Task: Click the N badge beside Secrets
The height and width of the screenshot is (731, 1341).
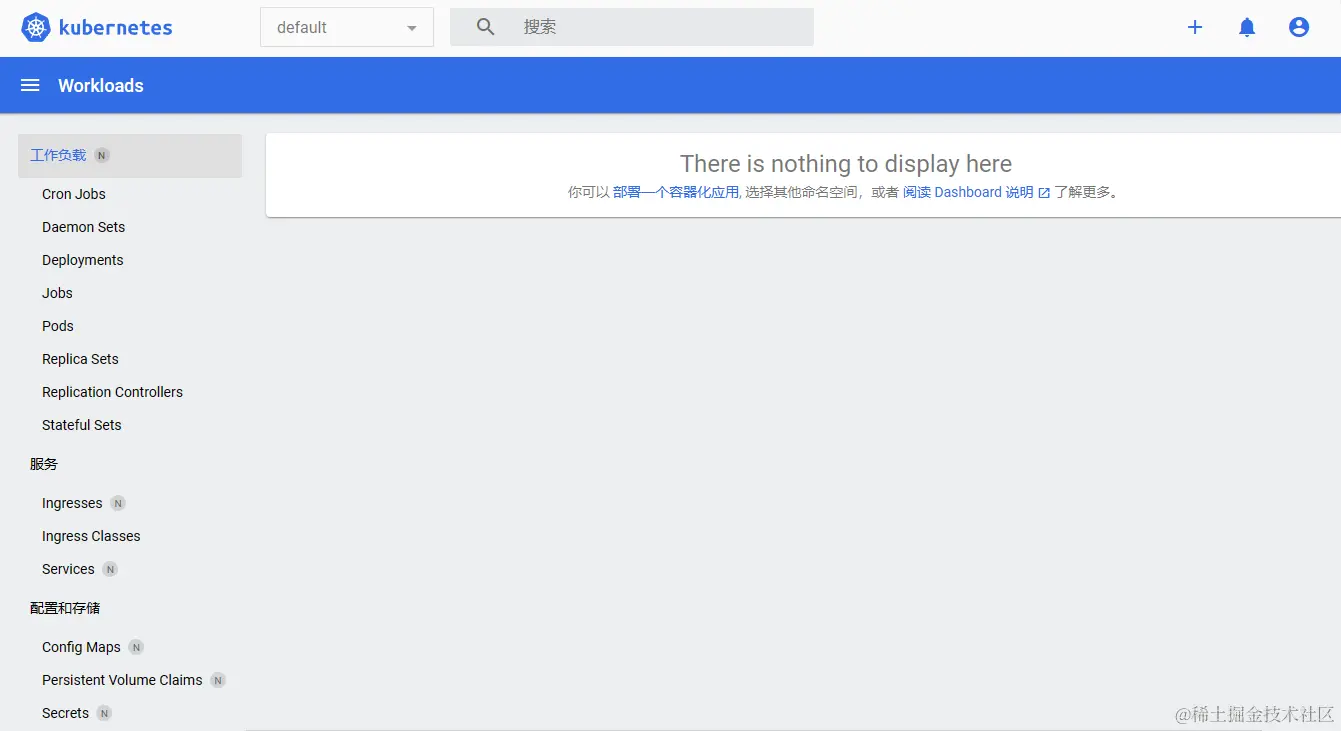Action: pos(104,713)
